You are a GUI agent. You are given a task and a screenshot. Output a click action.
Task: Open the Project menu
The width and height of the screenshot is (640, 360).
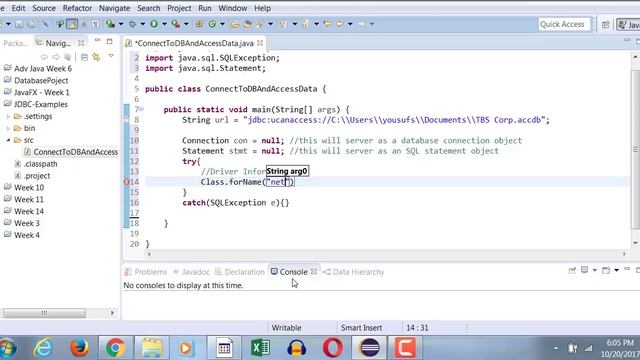(179, 8)
